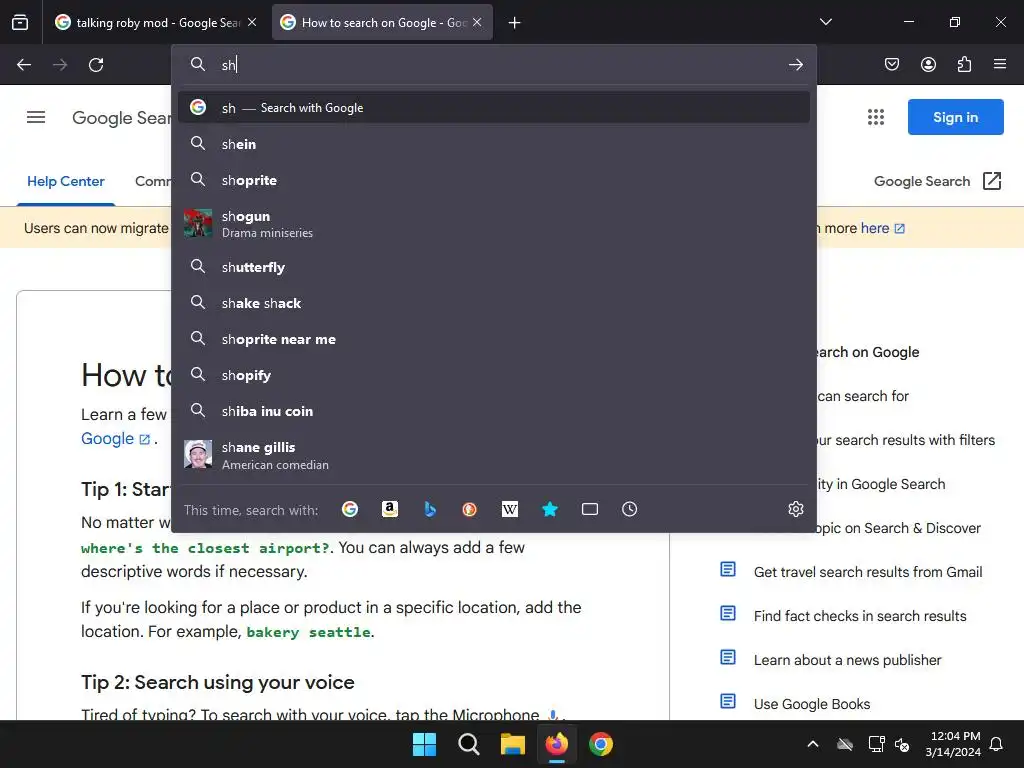Choose the shutterfly suggestion
1024x768 pixels.
point(494,267)
